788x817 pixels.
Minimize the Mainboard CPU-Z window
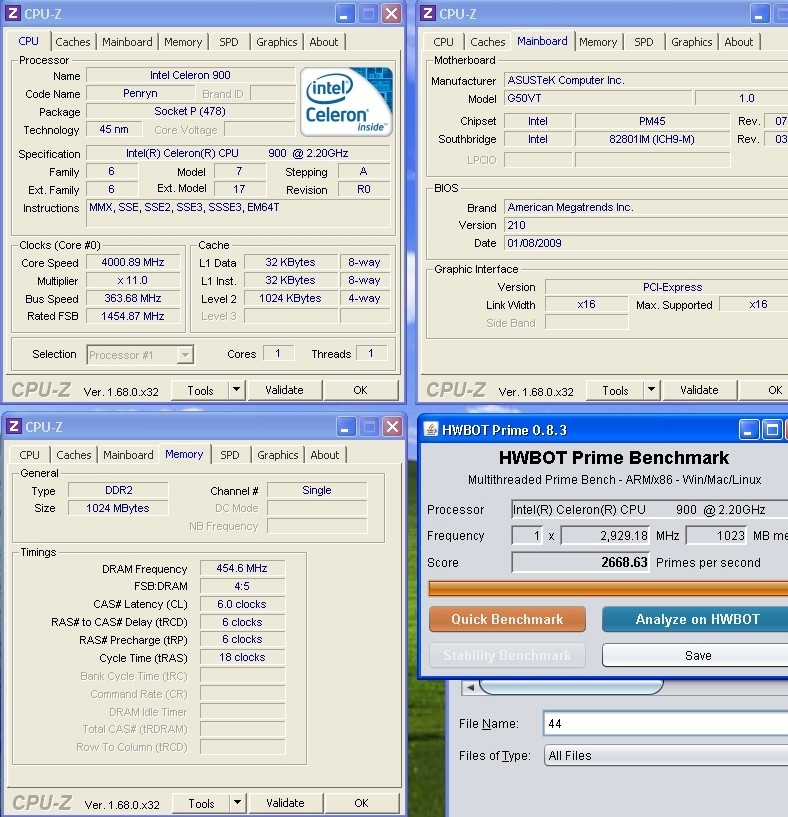click(760, 14)
